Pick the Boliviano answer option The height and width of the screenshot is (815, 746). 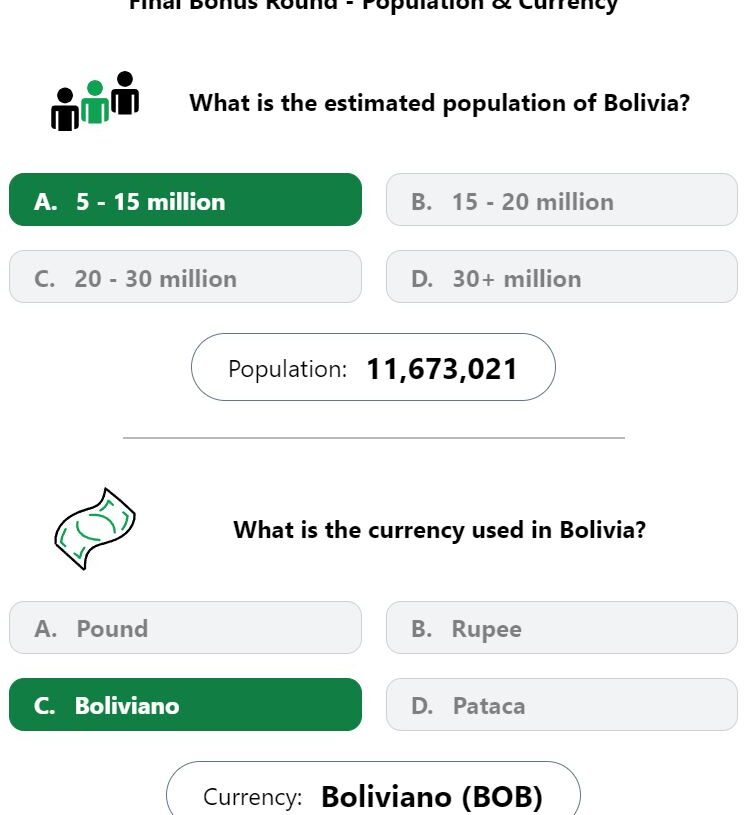(x=186, y=704)
